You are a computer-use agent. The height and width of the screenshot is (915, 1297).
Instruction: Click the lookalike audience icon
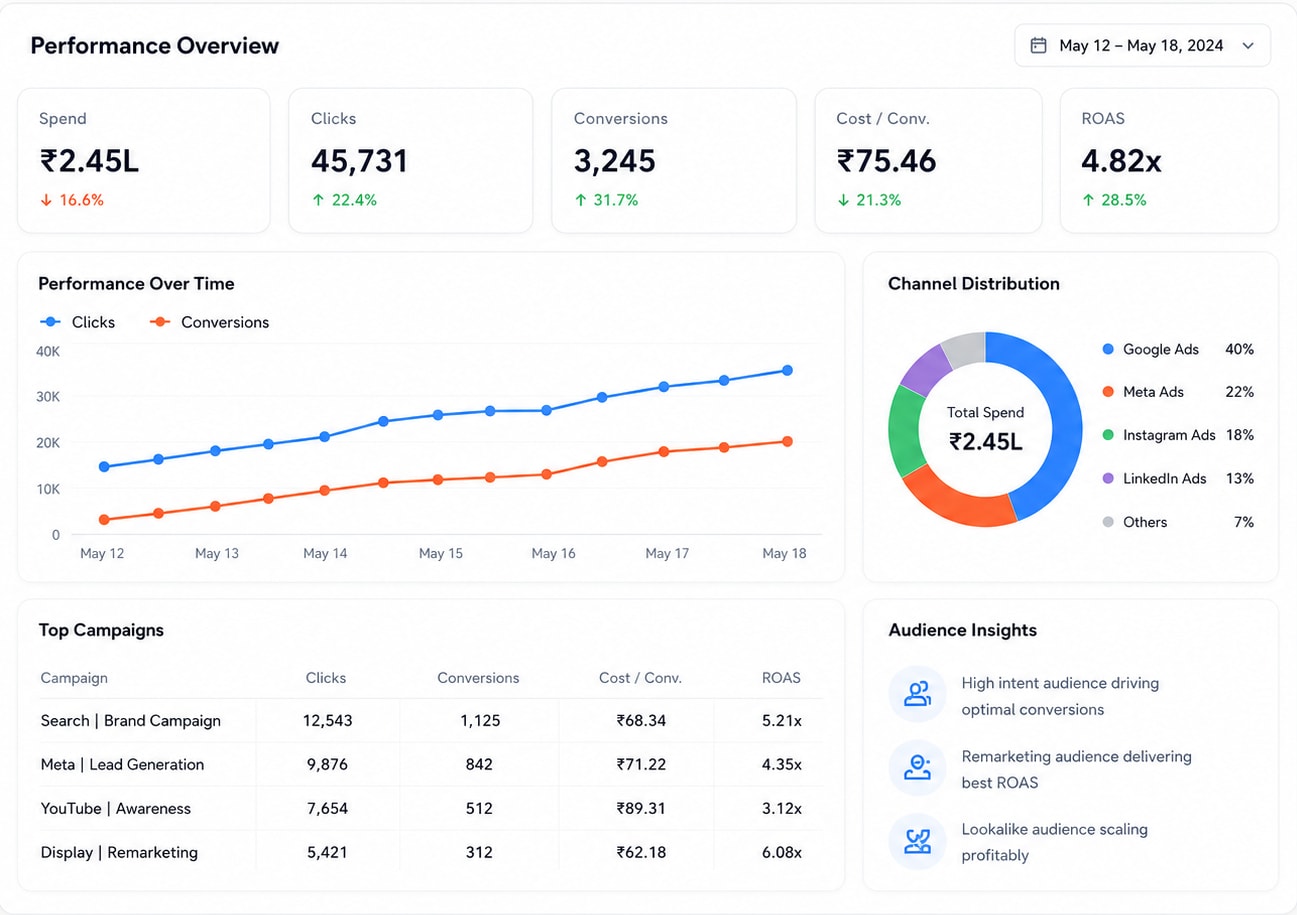click(x=917, y=841)
